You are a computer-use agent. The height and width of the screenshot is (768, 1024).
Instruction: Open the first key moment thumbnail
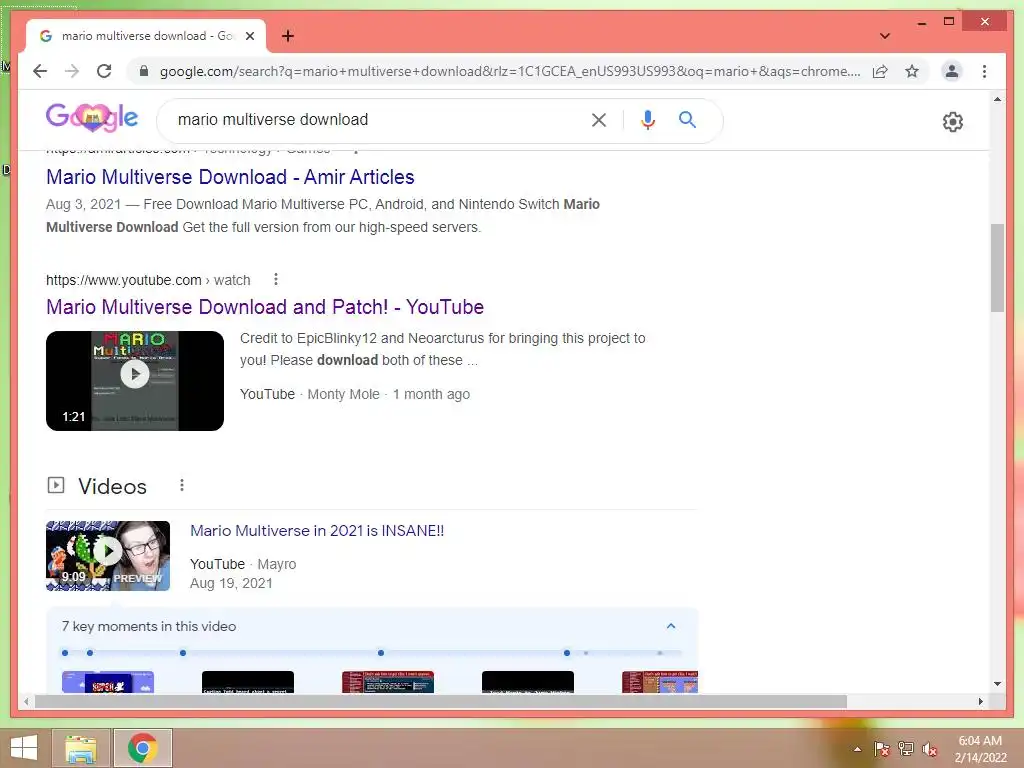pyautogui.click(x=108, y=682)
